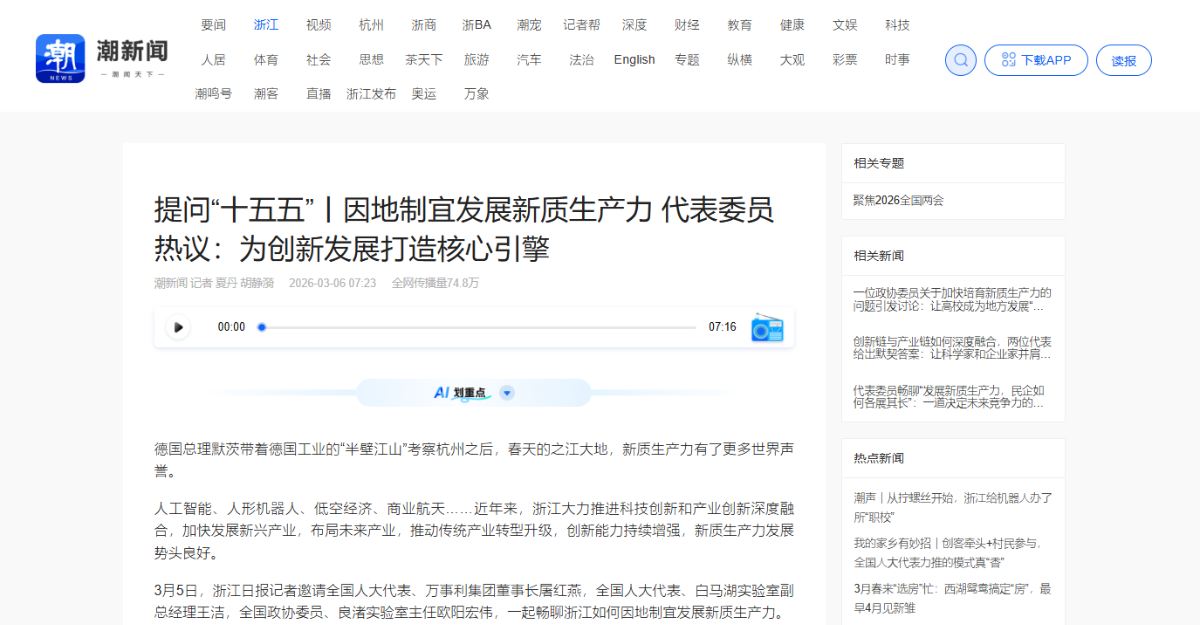Read the 创新链与产业链 related article
The image size is (1200, 625).
coord(951,348)
